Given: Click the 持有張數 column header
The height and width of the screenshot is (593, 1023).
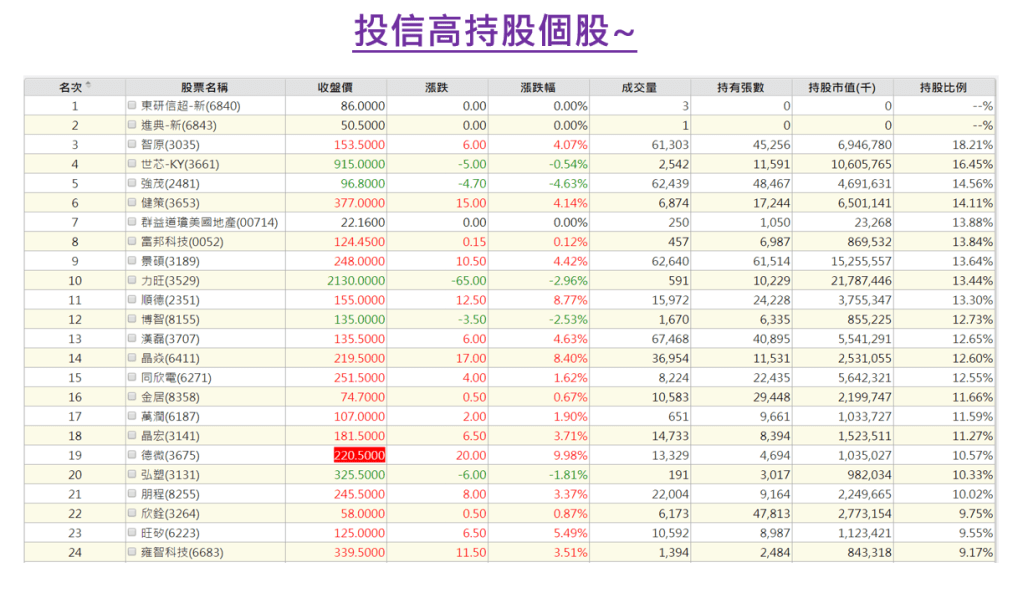Looking at the screenshot, I should click(x=741, y=87).
